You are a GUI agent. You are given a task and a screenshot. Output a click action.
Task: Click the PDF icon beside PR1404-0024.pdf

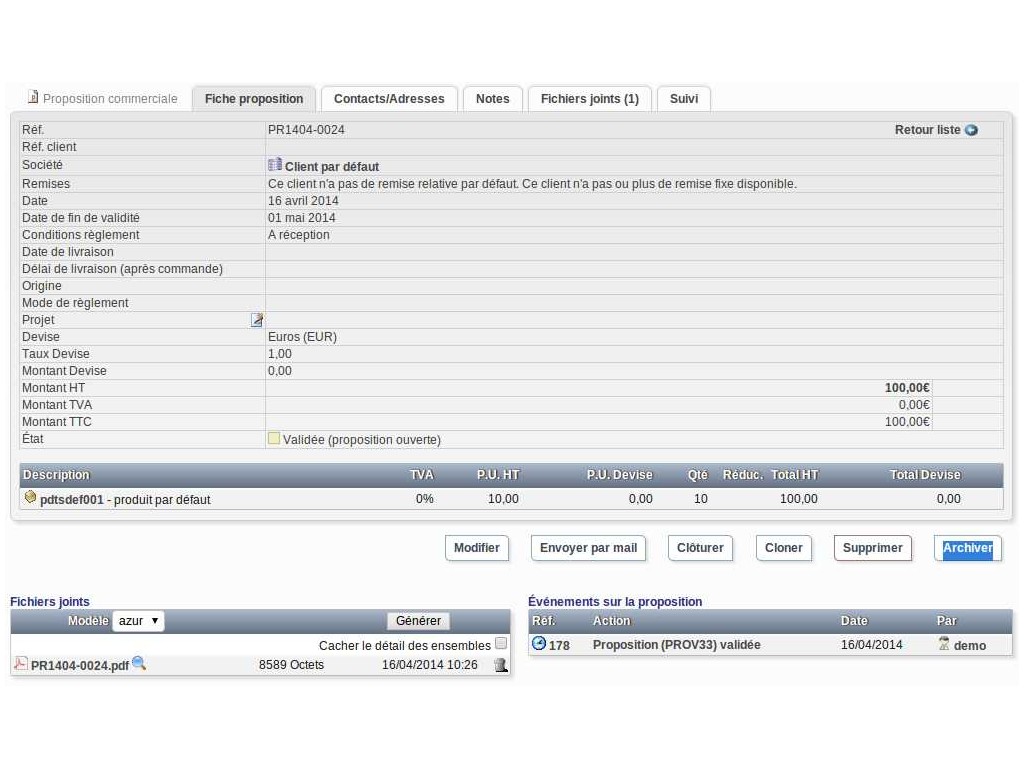tap(21, 663)
